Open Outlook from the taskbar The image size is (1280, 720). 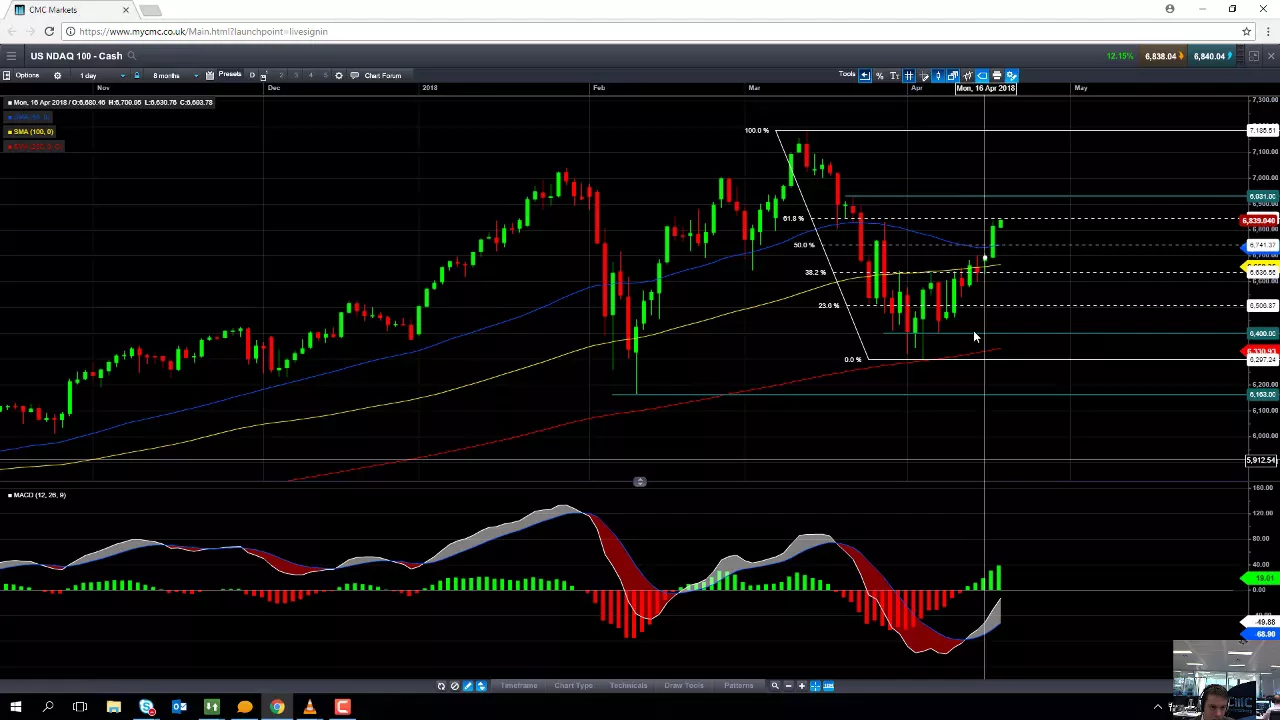pyautogui.click(x=179, y=708)
